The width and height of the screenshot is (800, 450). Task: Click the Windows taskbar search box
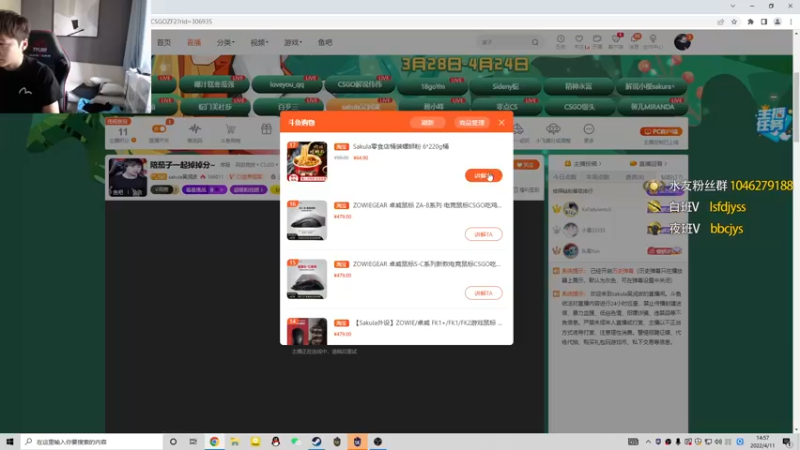(92, 442)
